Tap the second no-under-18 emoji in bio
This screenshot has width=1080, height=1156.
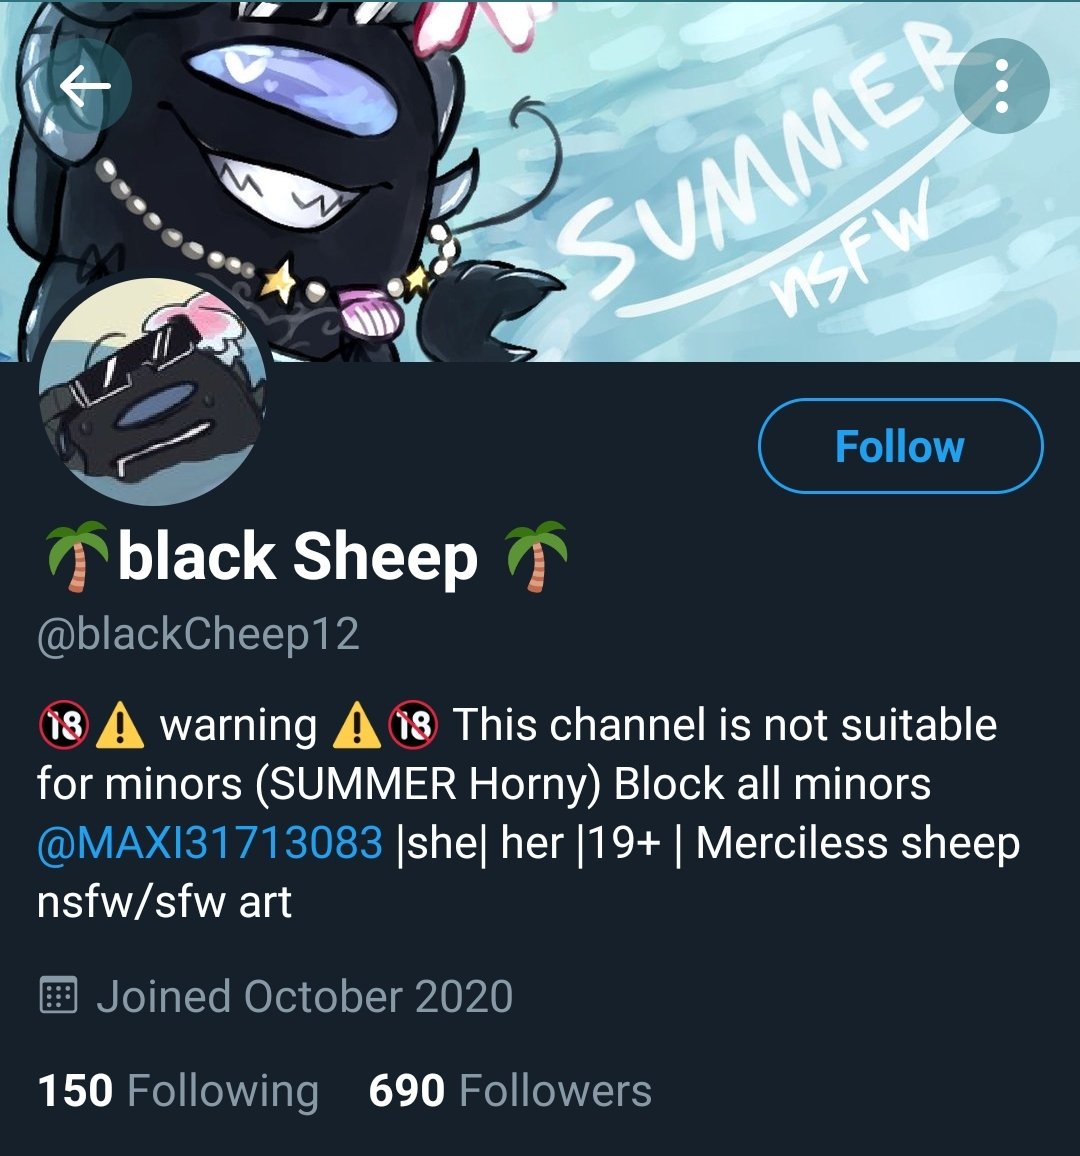(x=413, y=725)
